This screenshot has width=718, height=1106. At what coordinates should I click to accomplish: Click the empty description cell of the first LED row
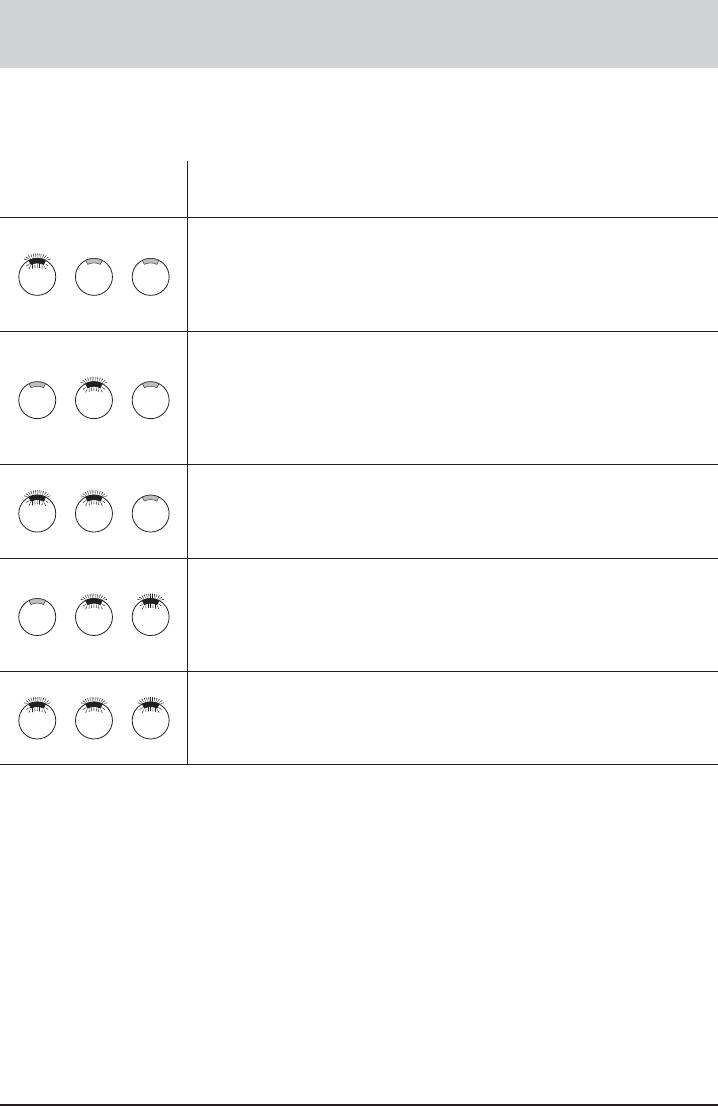click(x=452, y=274)
